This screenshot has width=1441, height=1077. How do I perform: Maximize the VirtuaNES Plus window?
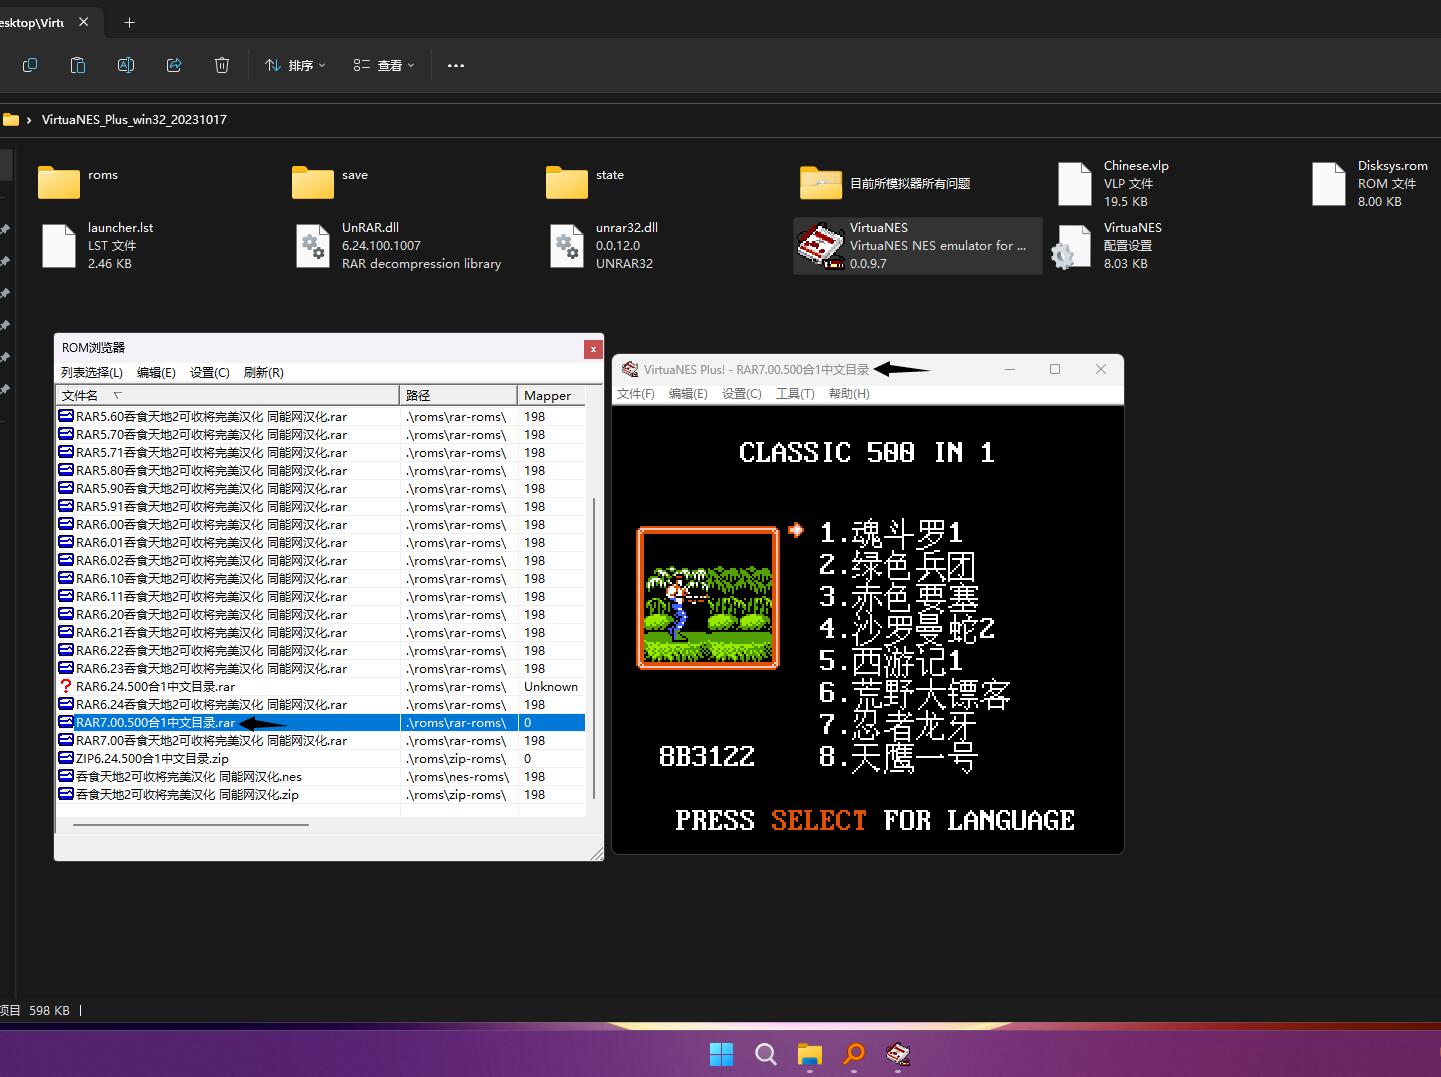(x=1055, y=369)
